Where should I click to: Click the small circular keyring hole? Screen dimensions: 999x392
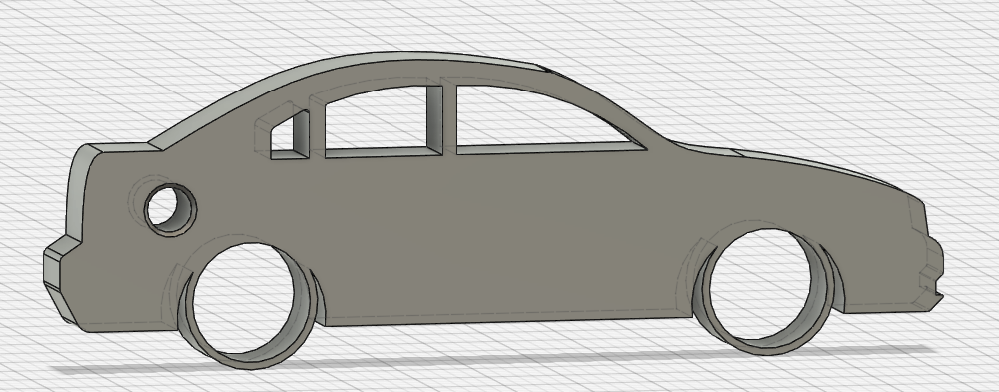coord(170,210)
